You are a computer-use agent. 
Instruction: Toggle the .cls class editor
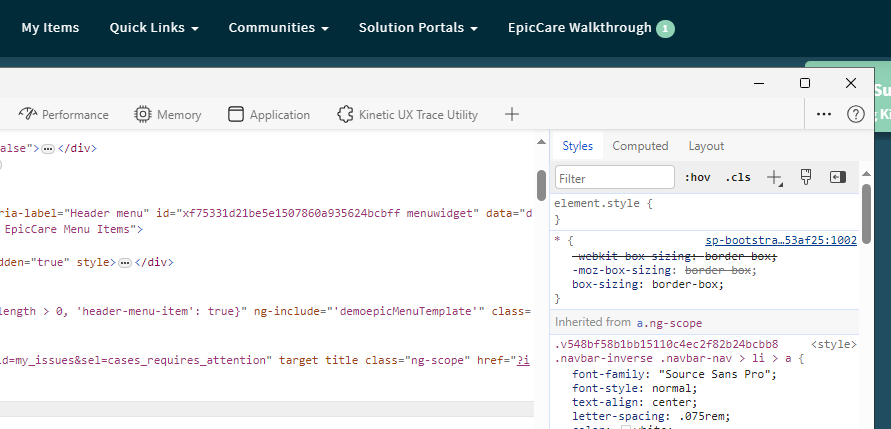(738, 178)
